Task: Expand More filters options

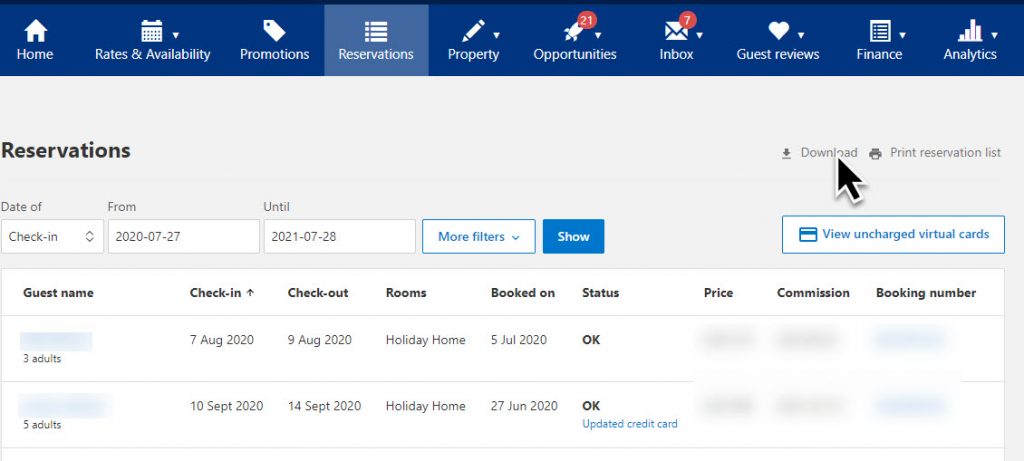Action: 479,236
